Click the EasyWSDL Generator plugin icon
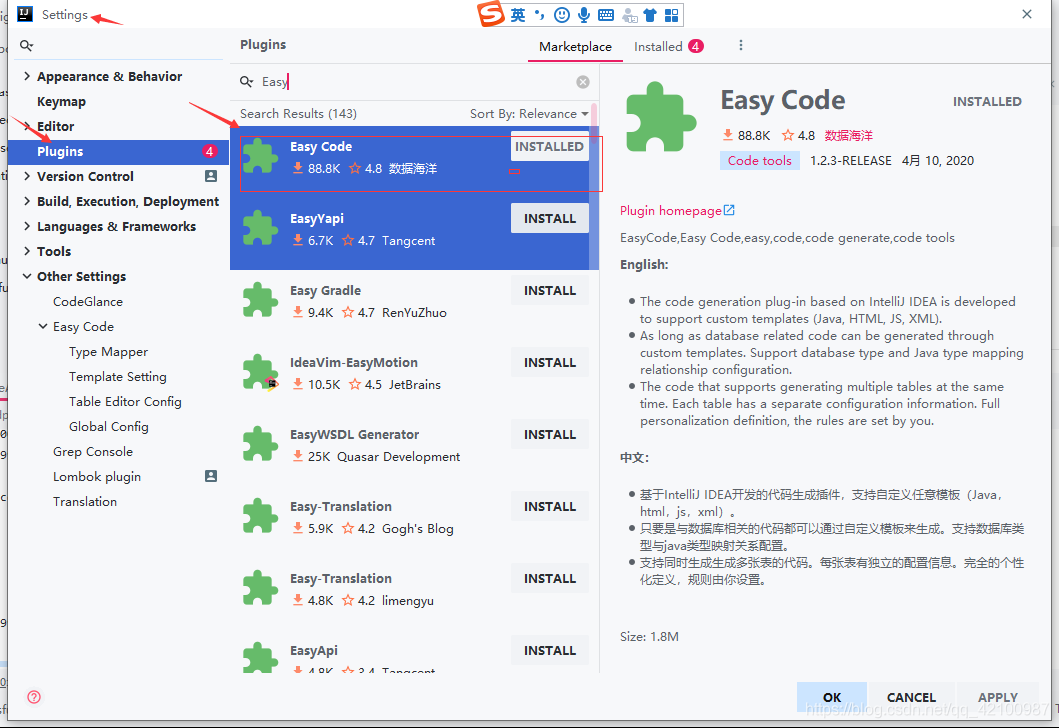1059x728 pixels. (x=260, y=444)
